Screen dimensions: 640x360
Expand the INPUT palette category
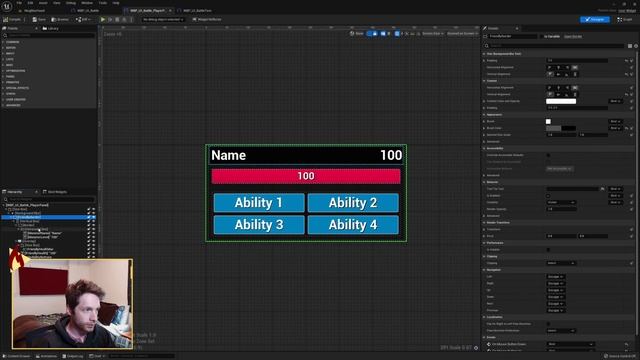click(10, 53)
